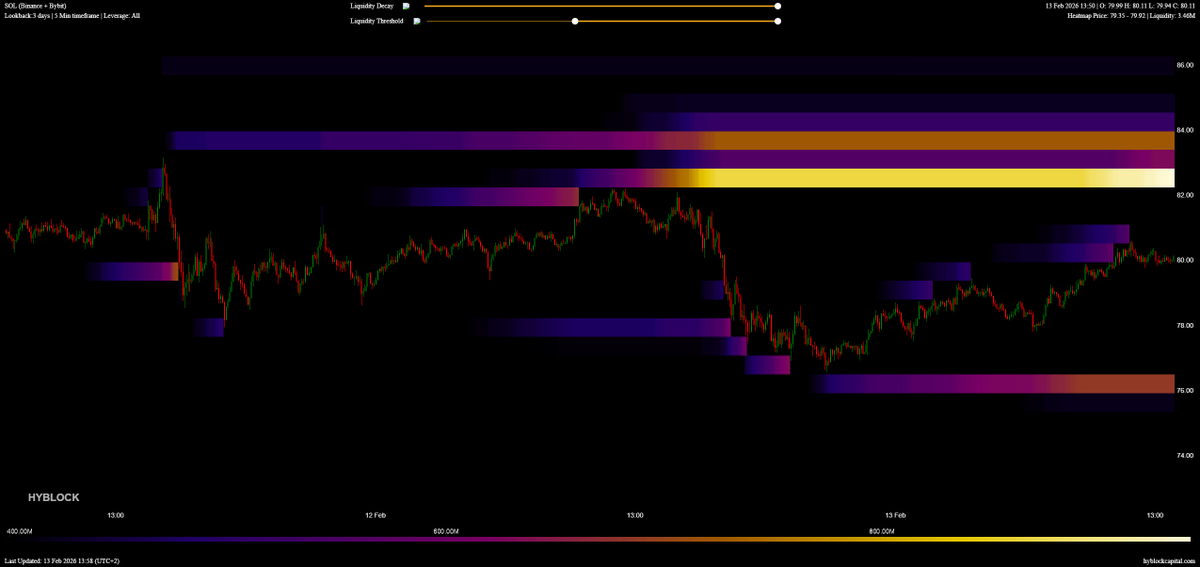The height and width of the screenshot is (567, 1200).
Task: Click the Liquidity Decay slider handle
Action: (778, 6)
